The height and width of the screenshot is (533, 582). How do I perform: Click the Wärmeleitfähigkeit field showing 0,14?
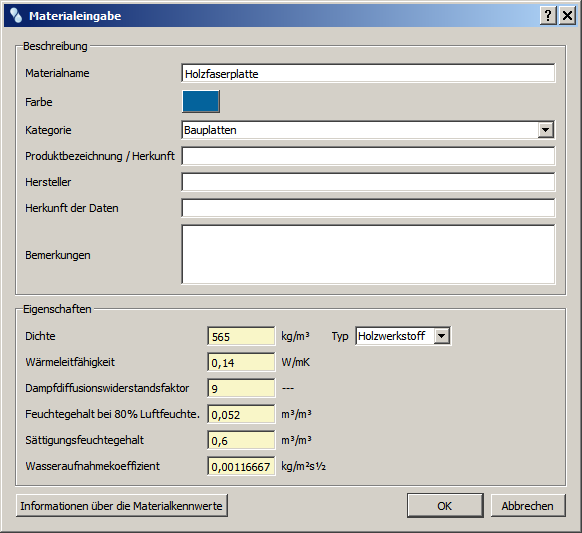[x=241, y=362]
